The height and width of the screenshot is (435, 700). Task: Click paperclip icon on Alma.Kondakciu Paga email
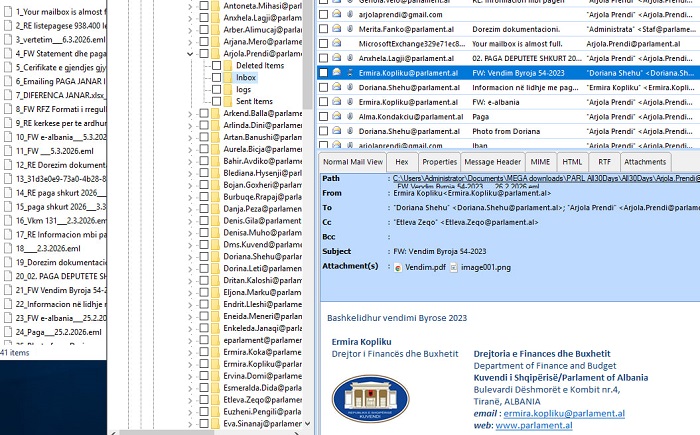coord(350,117)
